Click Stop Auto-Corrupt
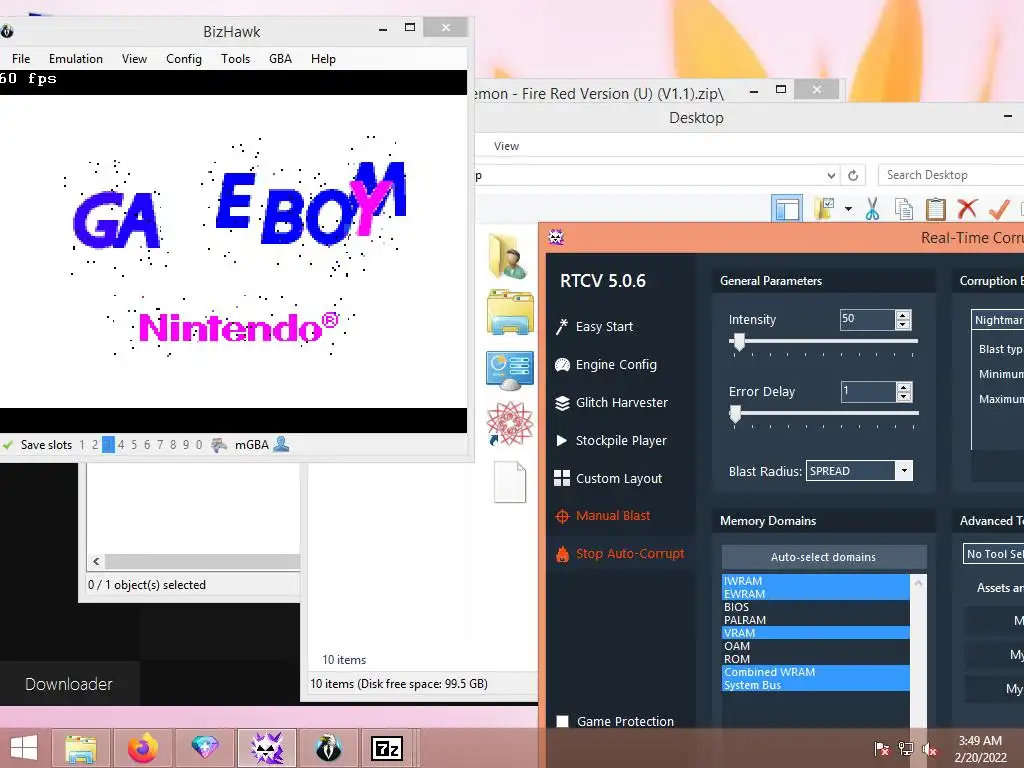Viewport: 1024px width, 768px height. (x=619, y=554)
